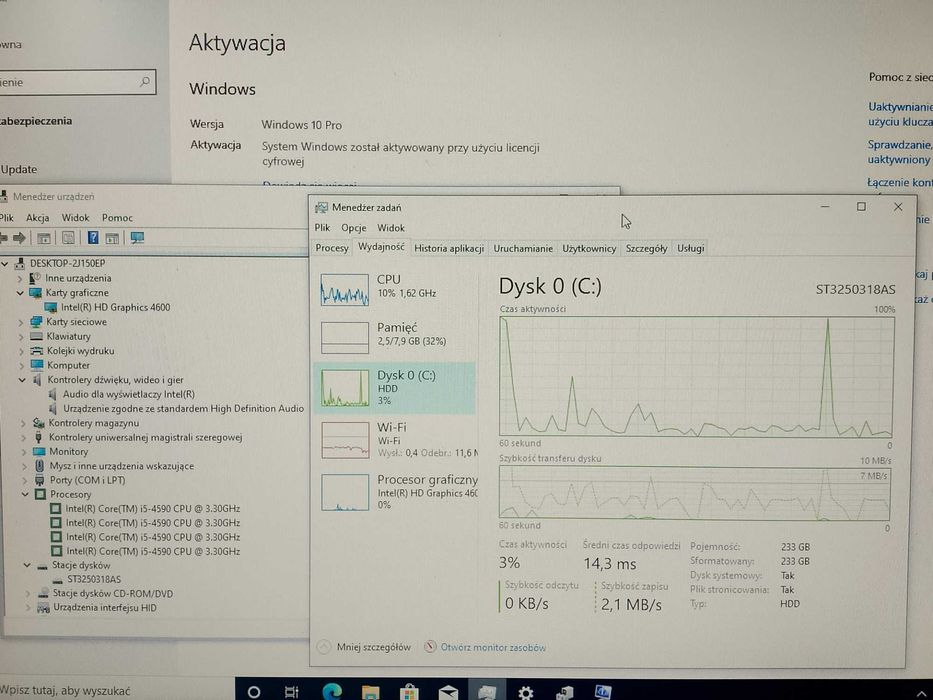Collapse Procesory node
The height and width of the screenshot is (700, 933).
pos(25,494)
